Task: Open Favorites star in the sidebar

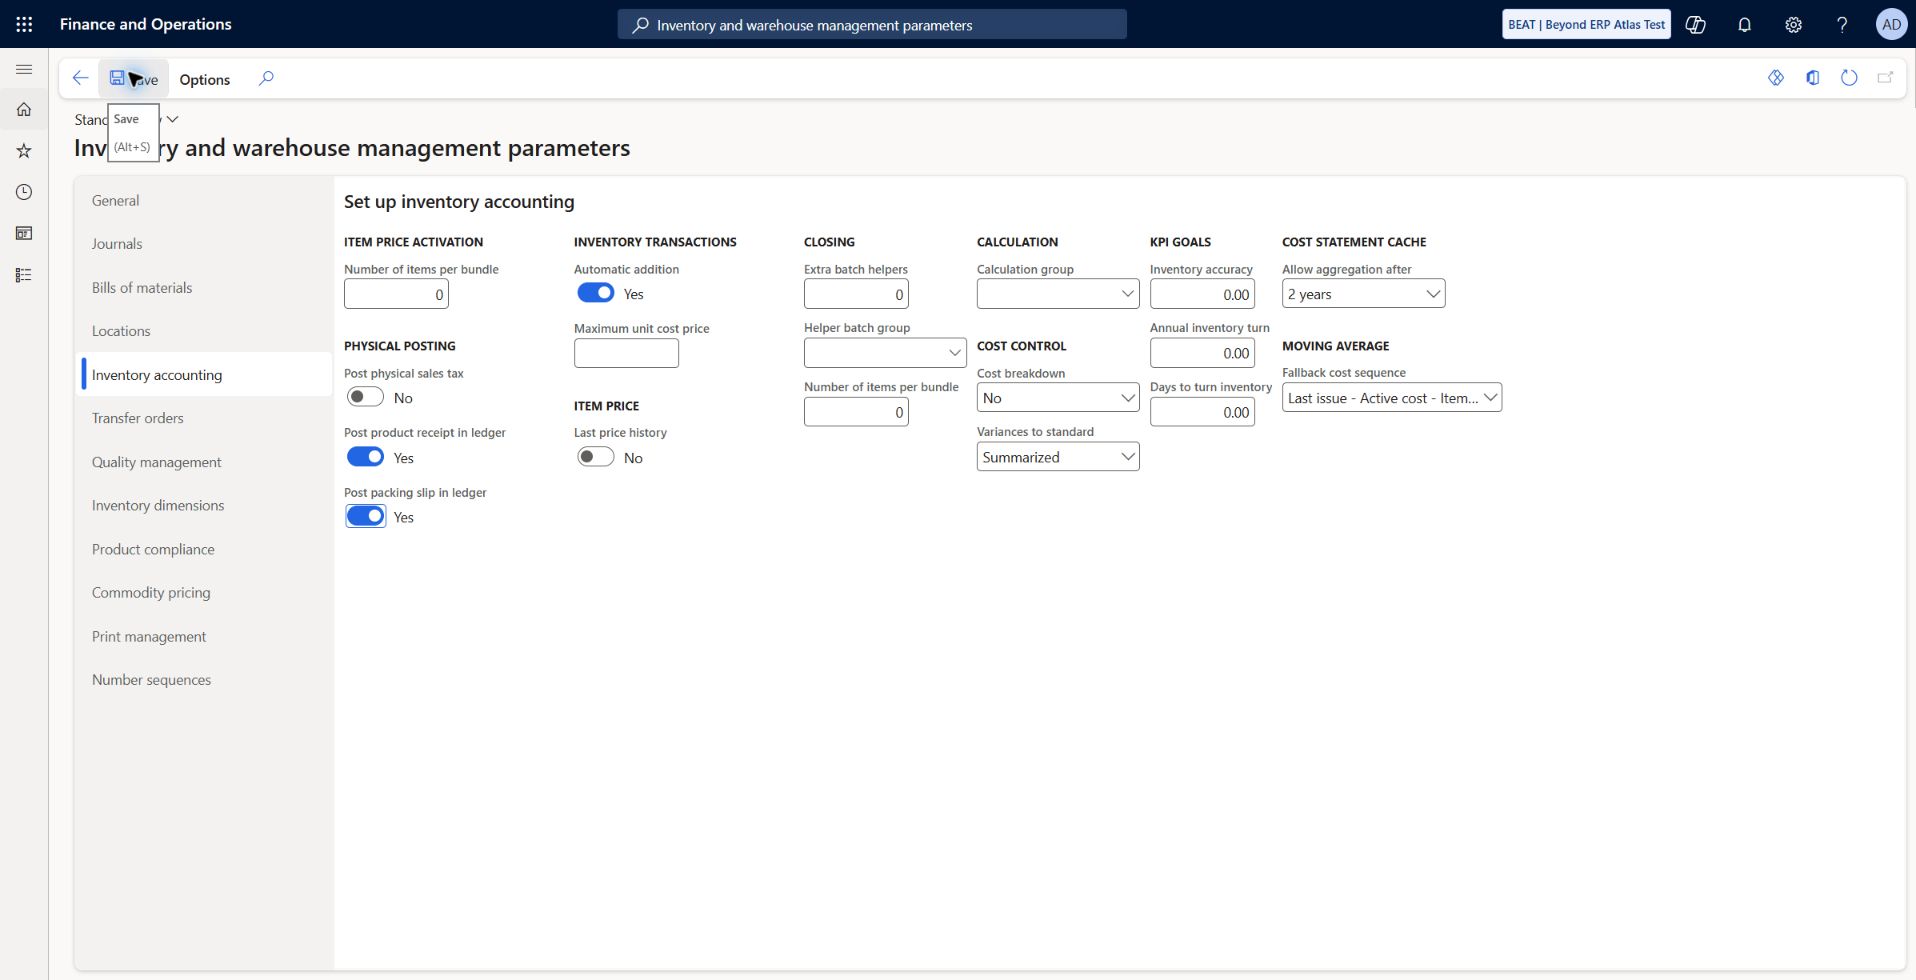Action: pyautogui.click(x=24, y=151)
